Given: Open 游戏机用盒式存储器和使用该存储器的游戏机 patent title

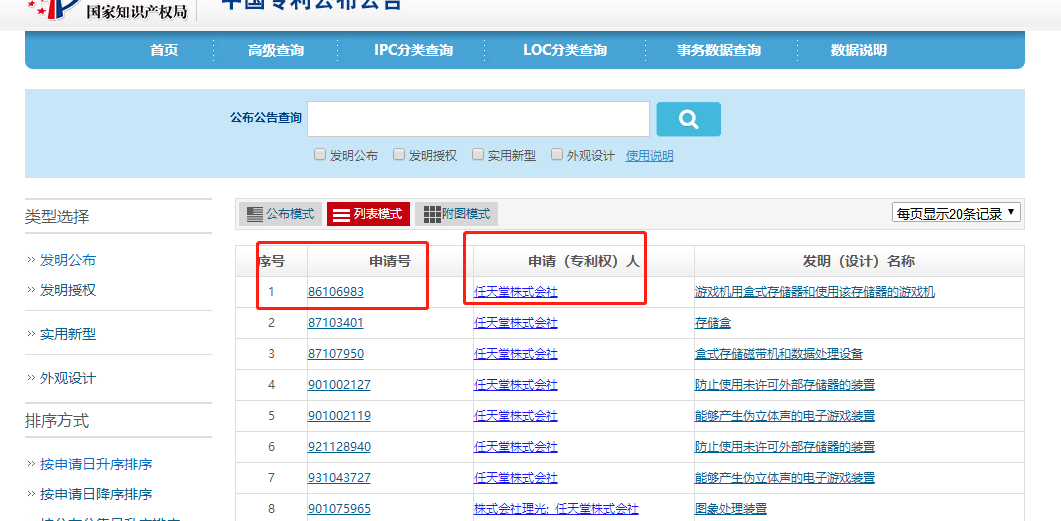Looking at the screenshot, I should click(815, 292).
